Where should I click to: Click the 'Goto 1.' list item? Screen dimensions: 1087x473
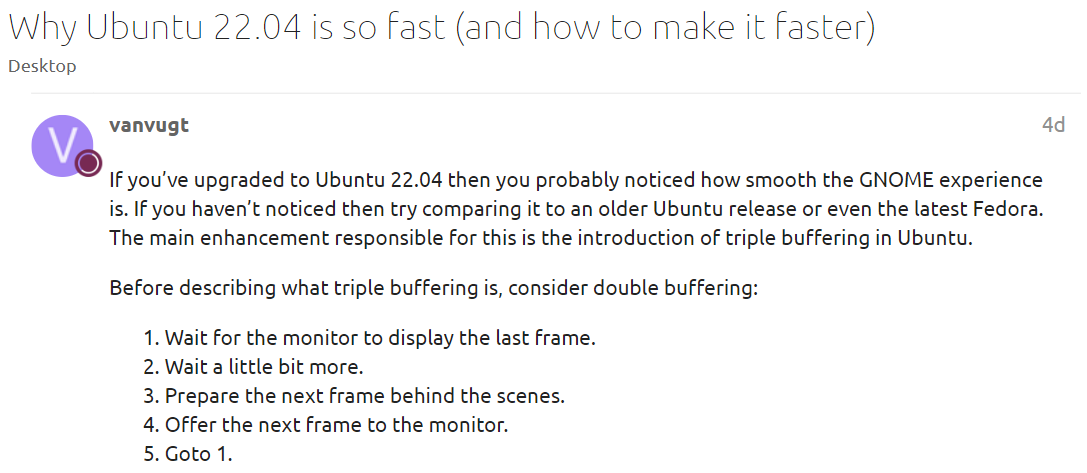click(x=189, y=454)
